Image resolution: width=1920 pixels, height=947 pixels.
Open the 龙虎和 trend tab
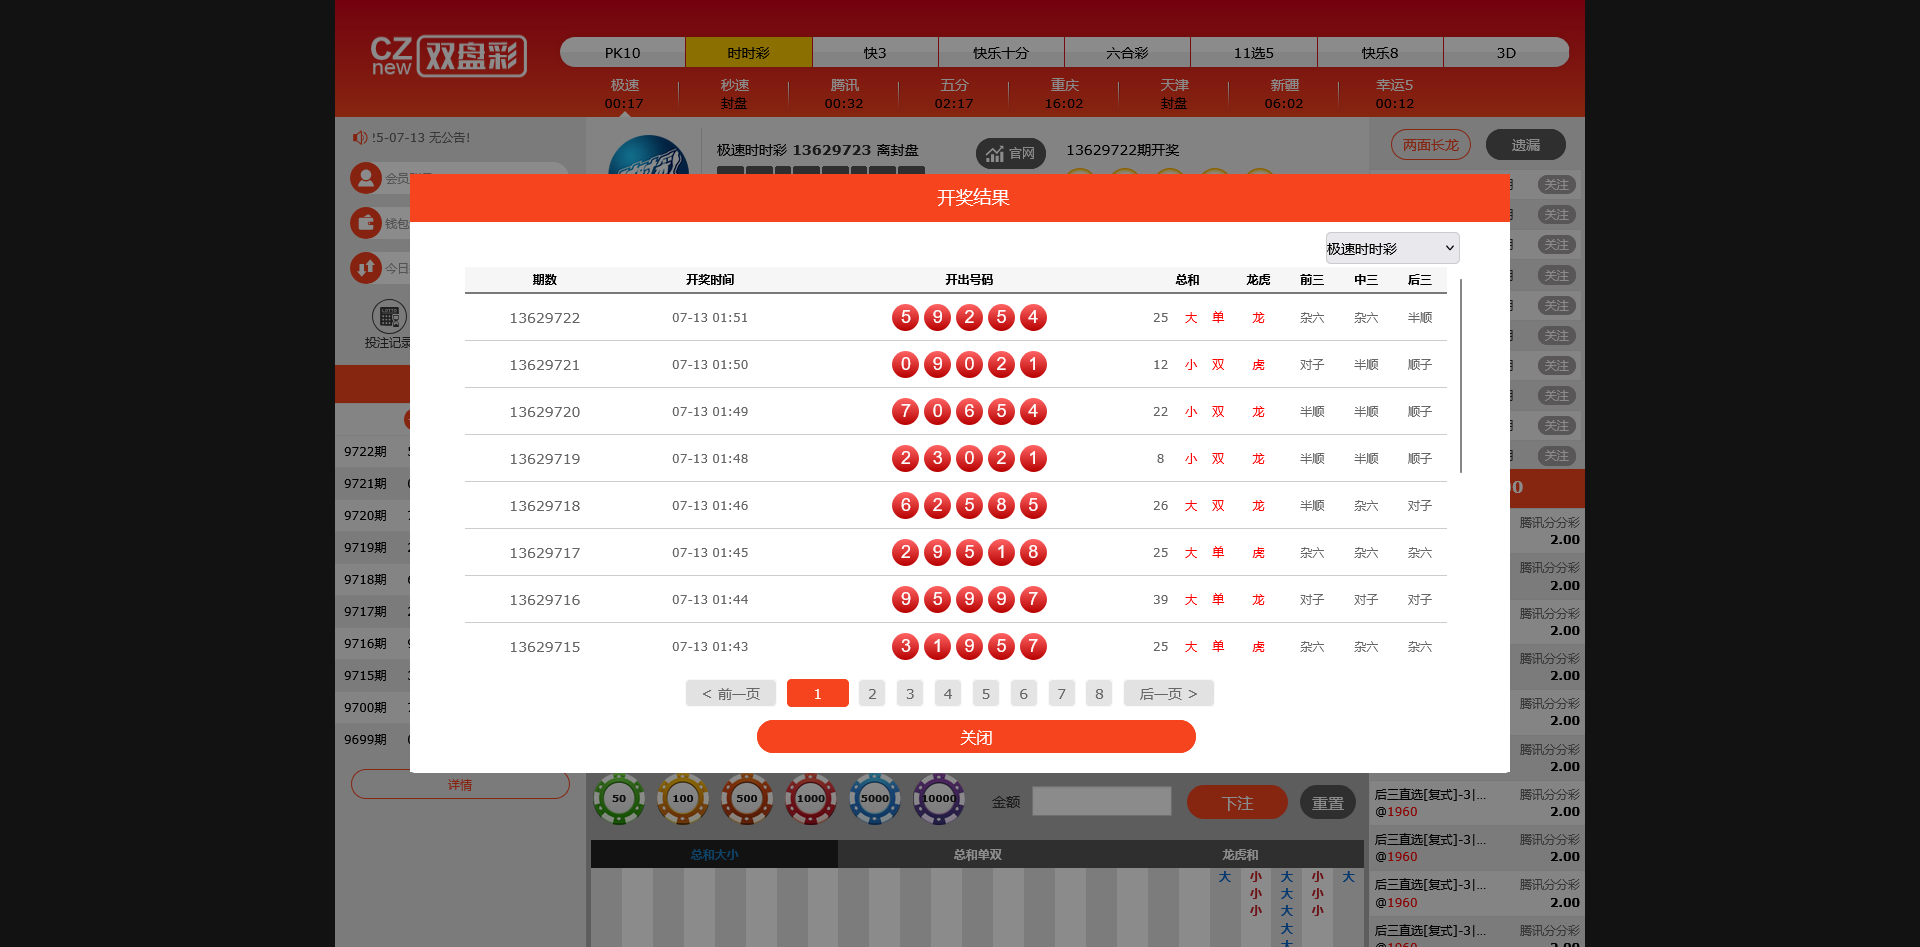point(1240,854)
